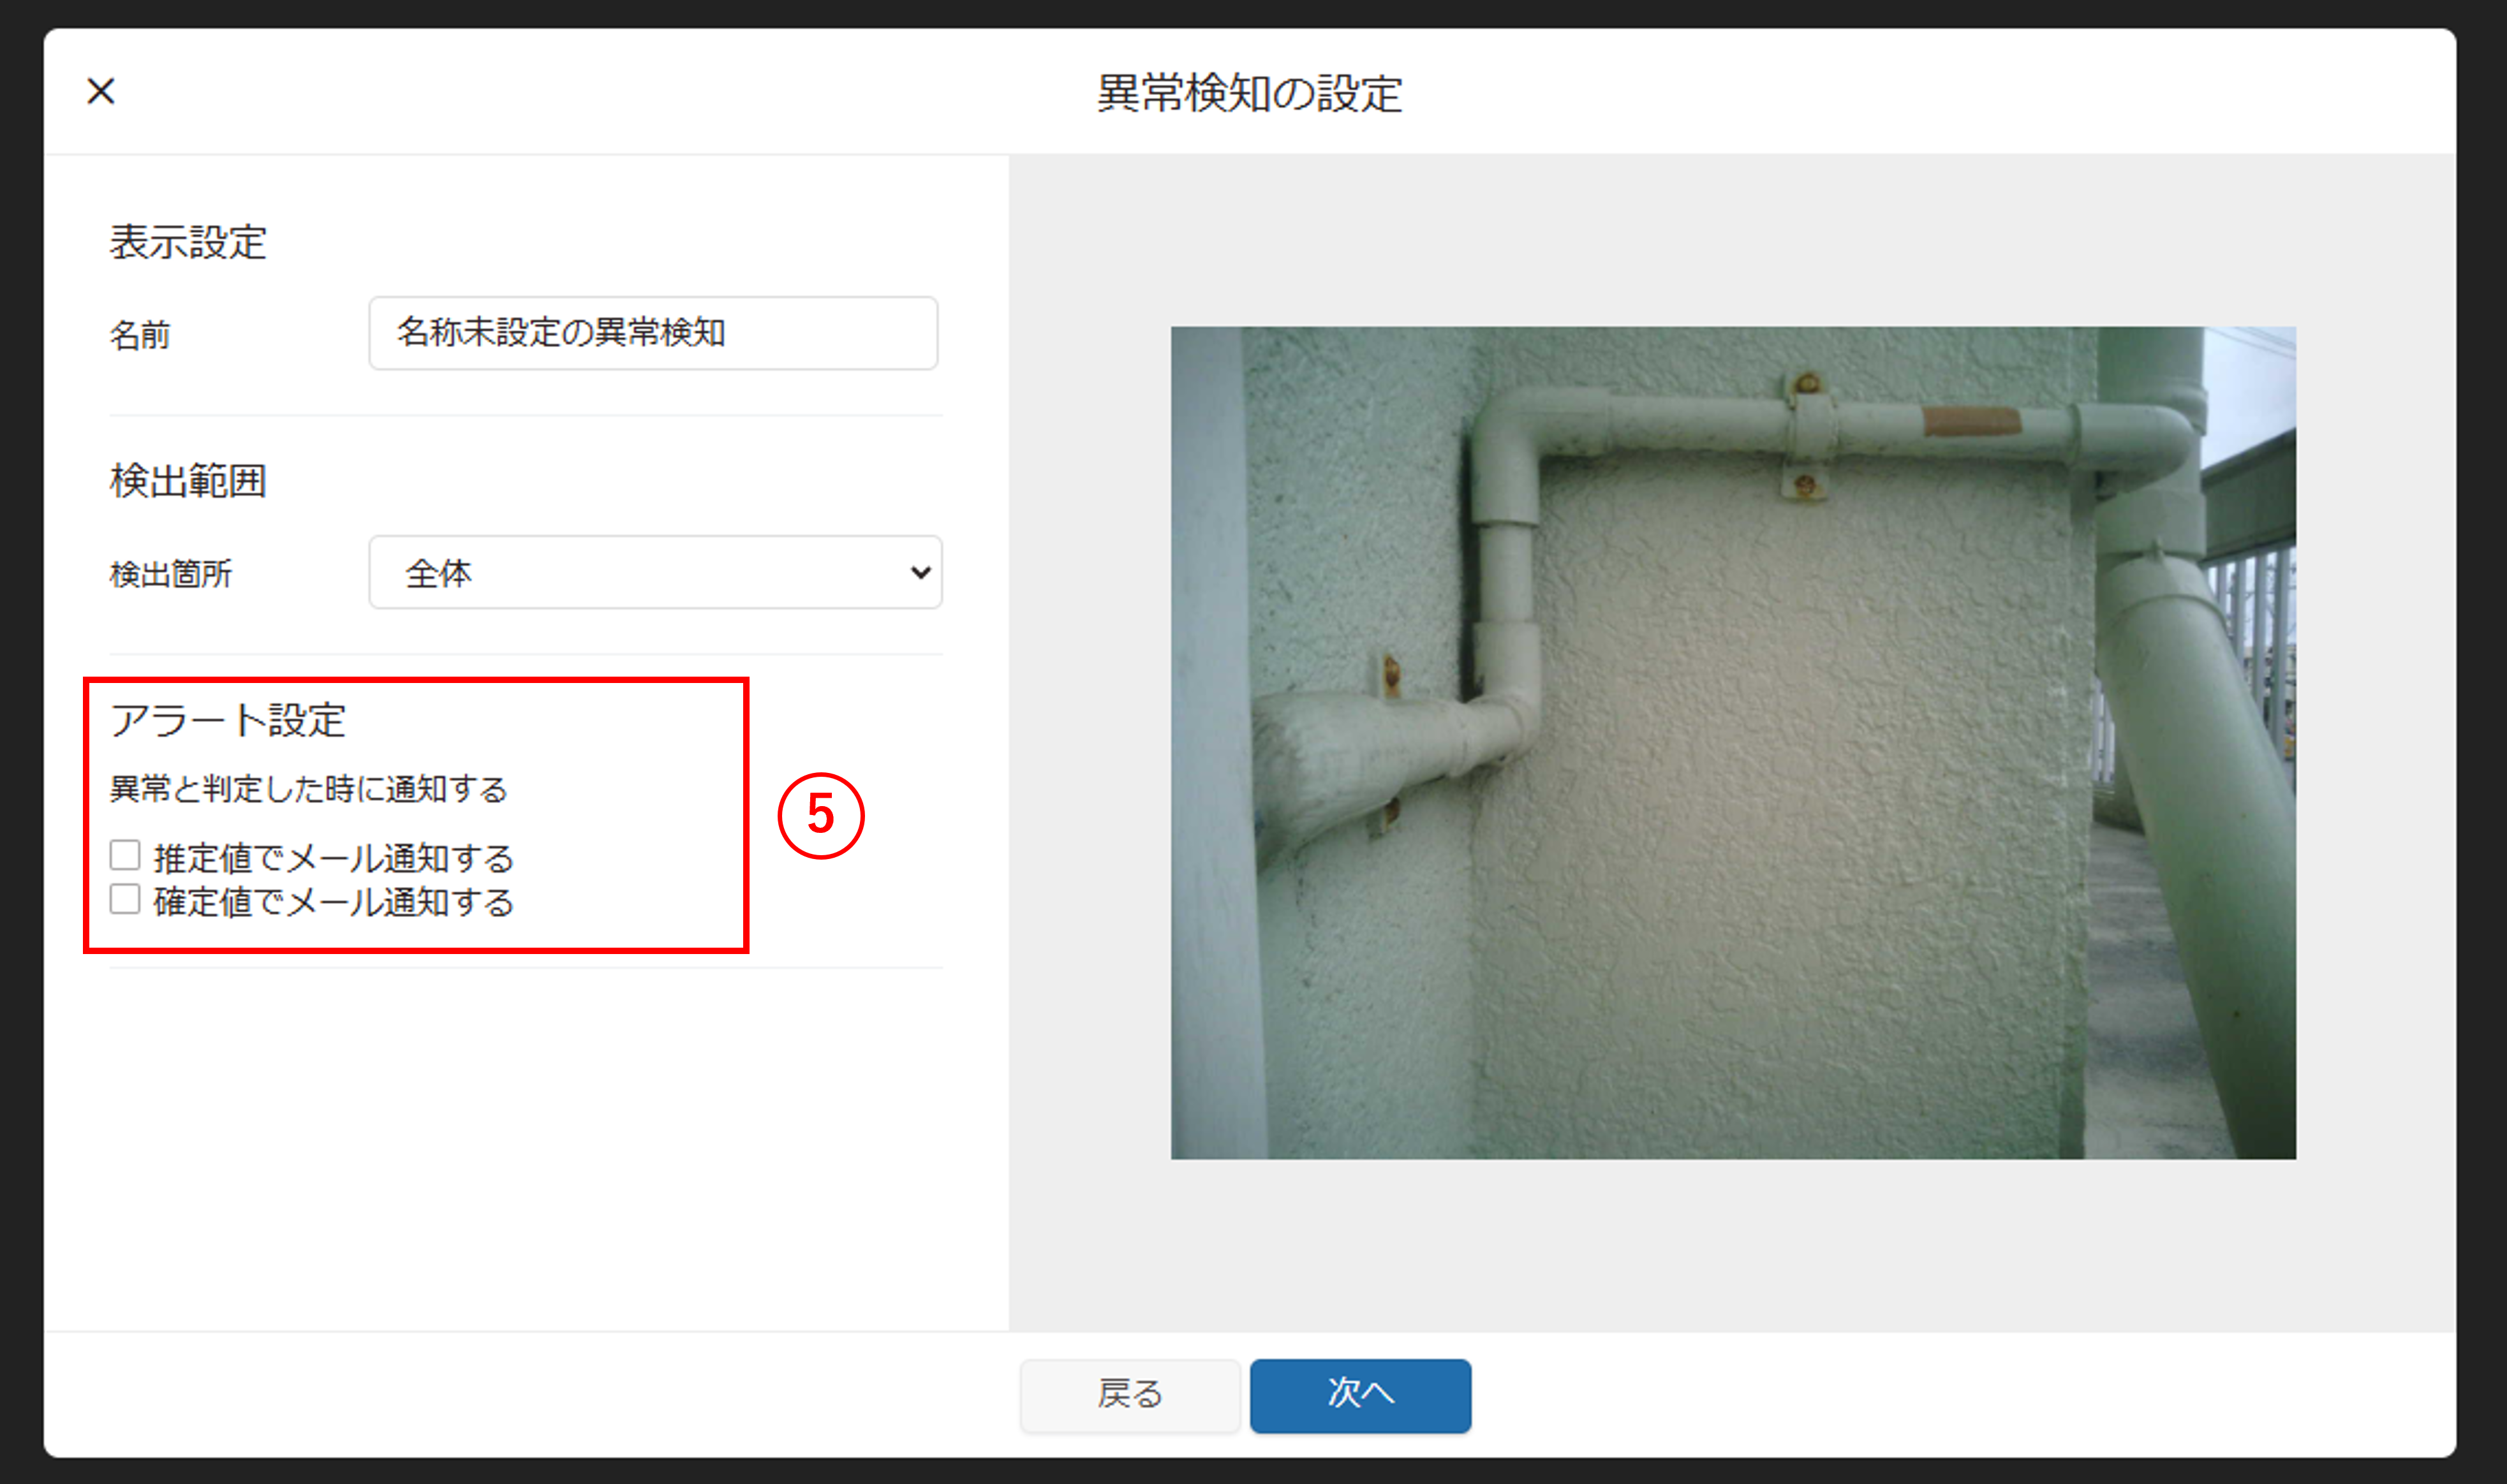The width and height of the screenshot is (2507, 1484).
Task: Enable the 推定値でメール通知する checkbox
Action: [x=125, y=855]
